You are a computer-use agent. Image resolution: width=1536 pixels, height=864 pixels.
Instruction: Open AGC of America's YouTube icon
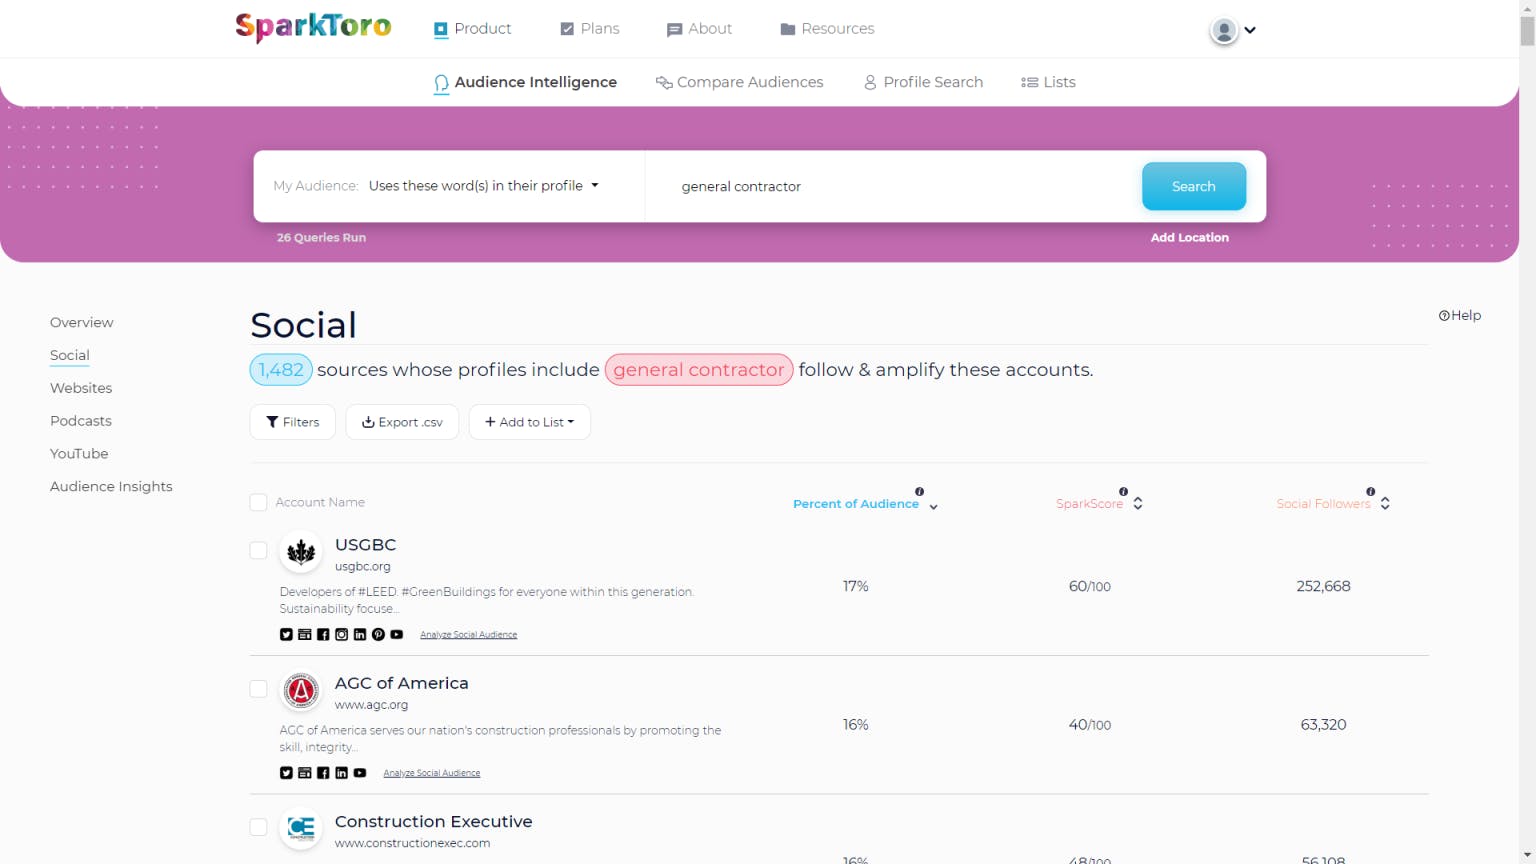coord(360,773)
